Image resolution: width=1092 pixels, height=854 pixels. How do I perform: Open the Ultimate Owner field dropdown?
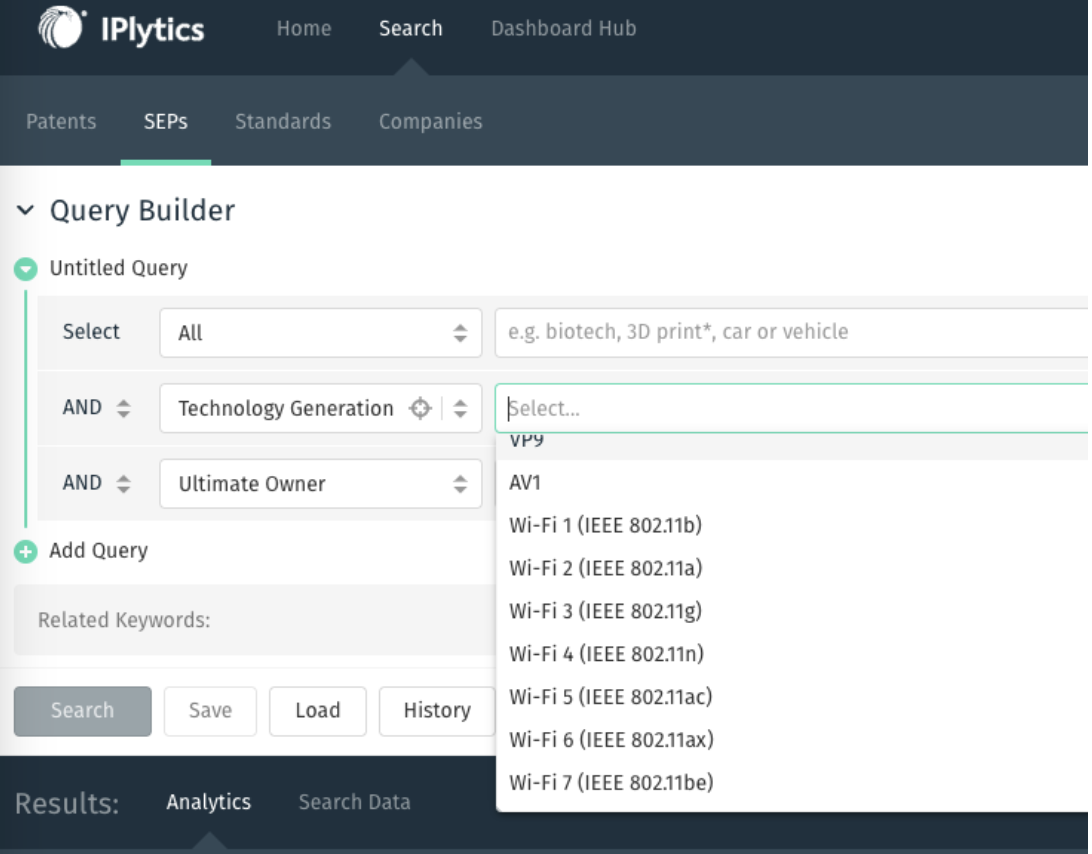pos(320,483)
